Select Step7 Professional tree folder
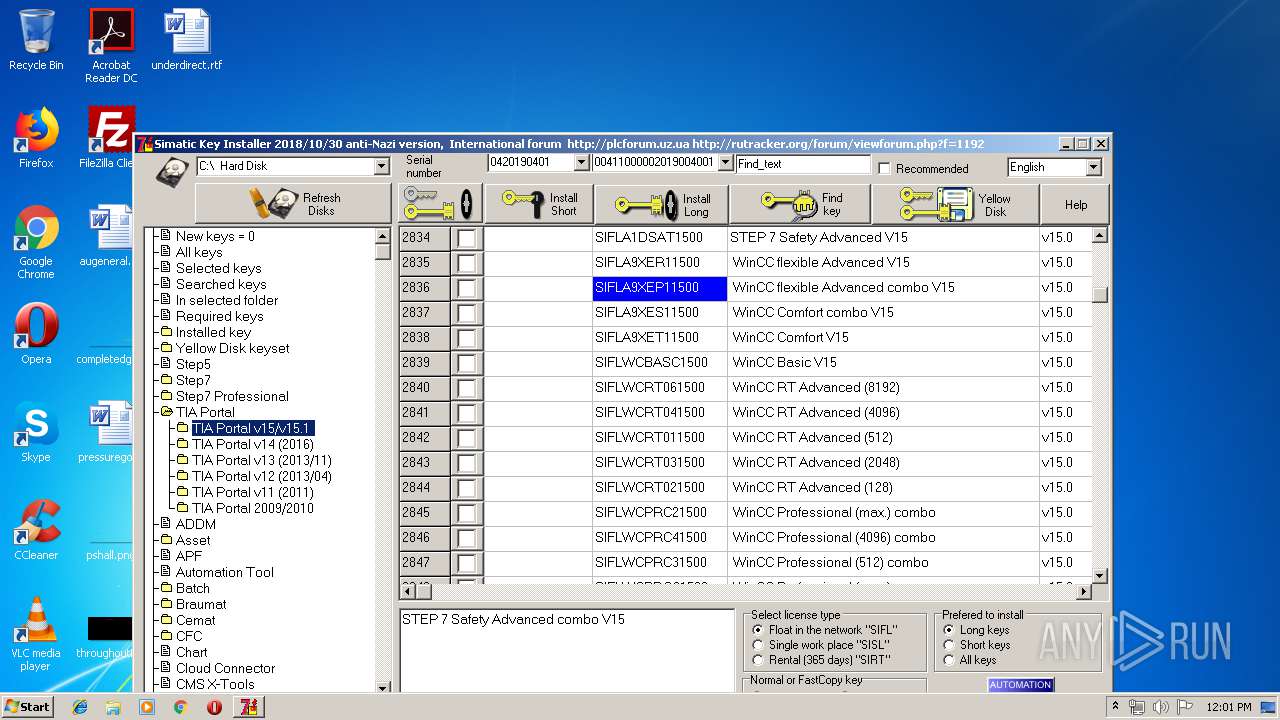 coord(232,396)
